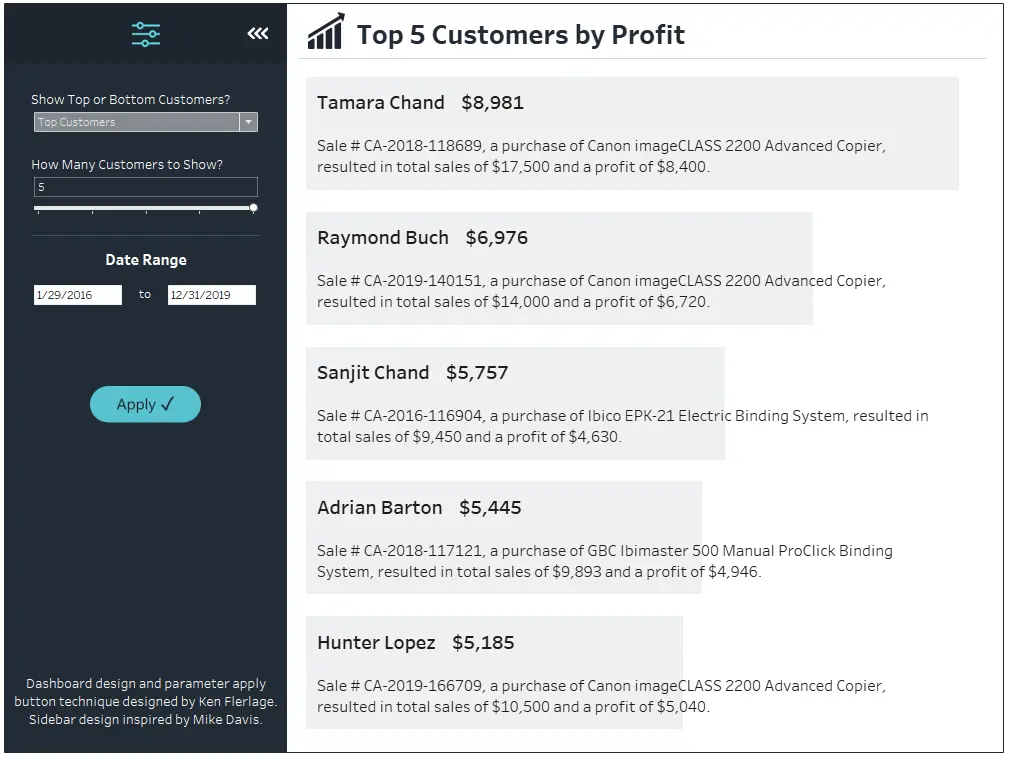
Task: Select the Raymond Buch customer card
Action: click(560, 268)
